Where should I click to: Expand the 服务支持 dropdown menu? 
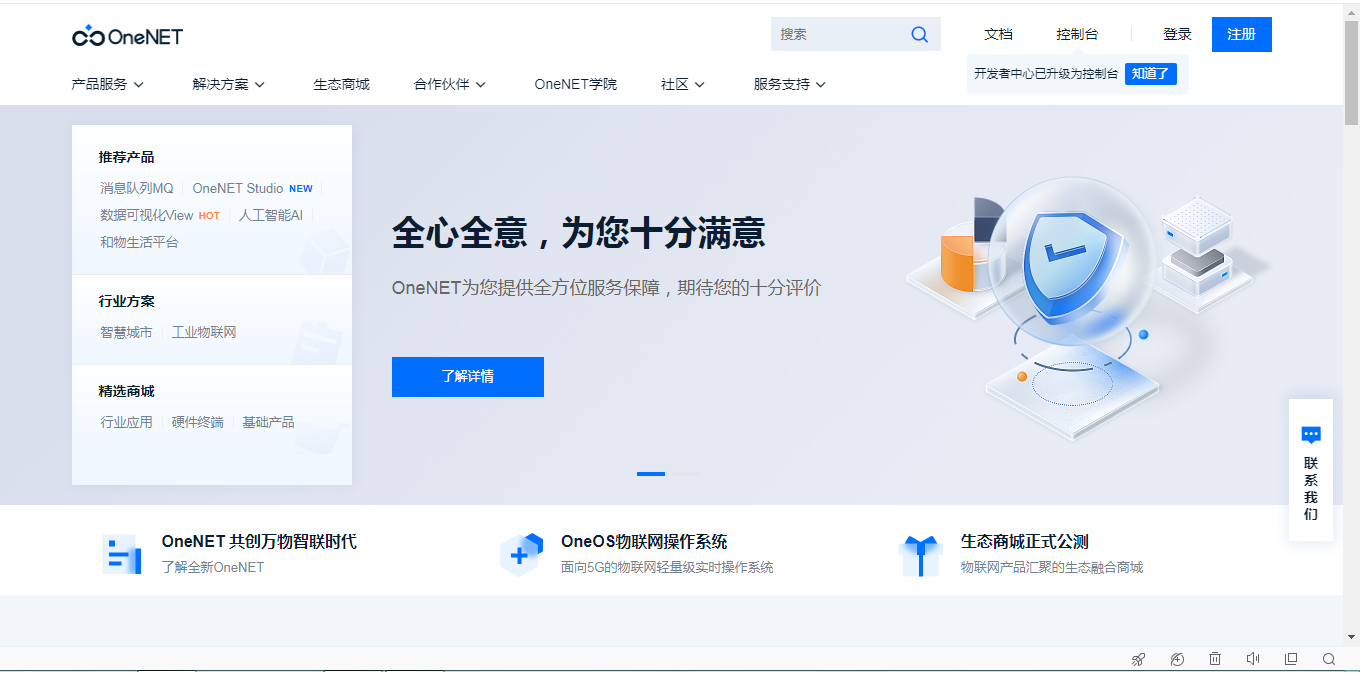(790, 84)
